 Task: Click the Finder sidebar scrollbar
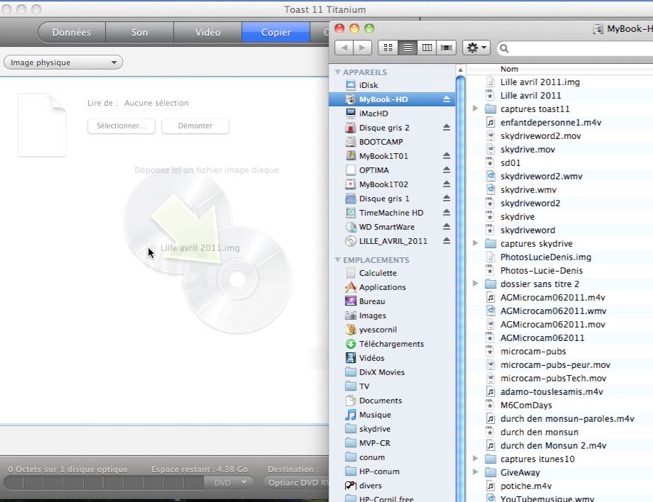click(461, 287)
